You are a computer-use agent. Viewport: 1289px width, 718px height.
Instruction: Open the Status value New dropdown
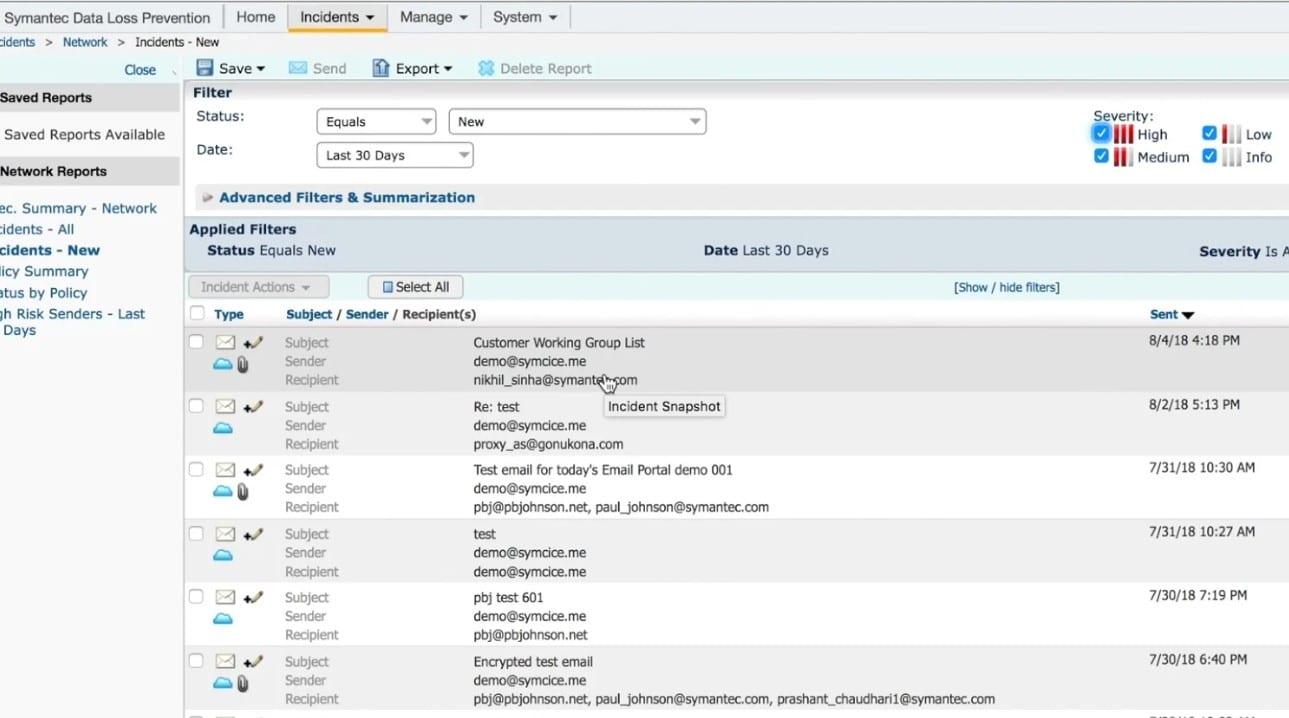pos(577,122)
